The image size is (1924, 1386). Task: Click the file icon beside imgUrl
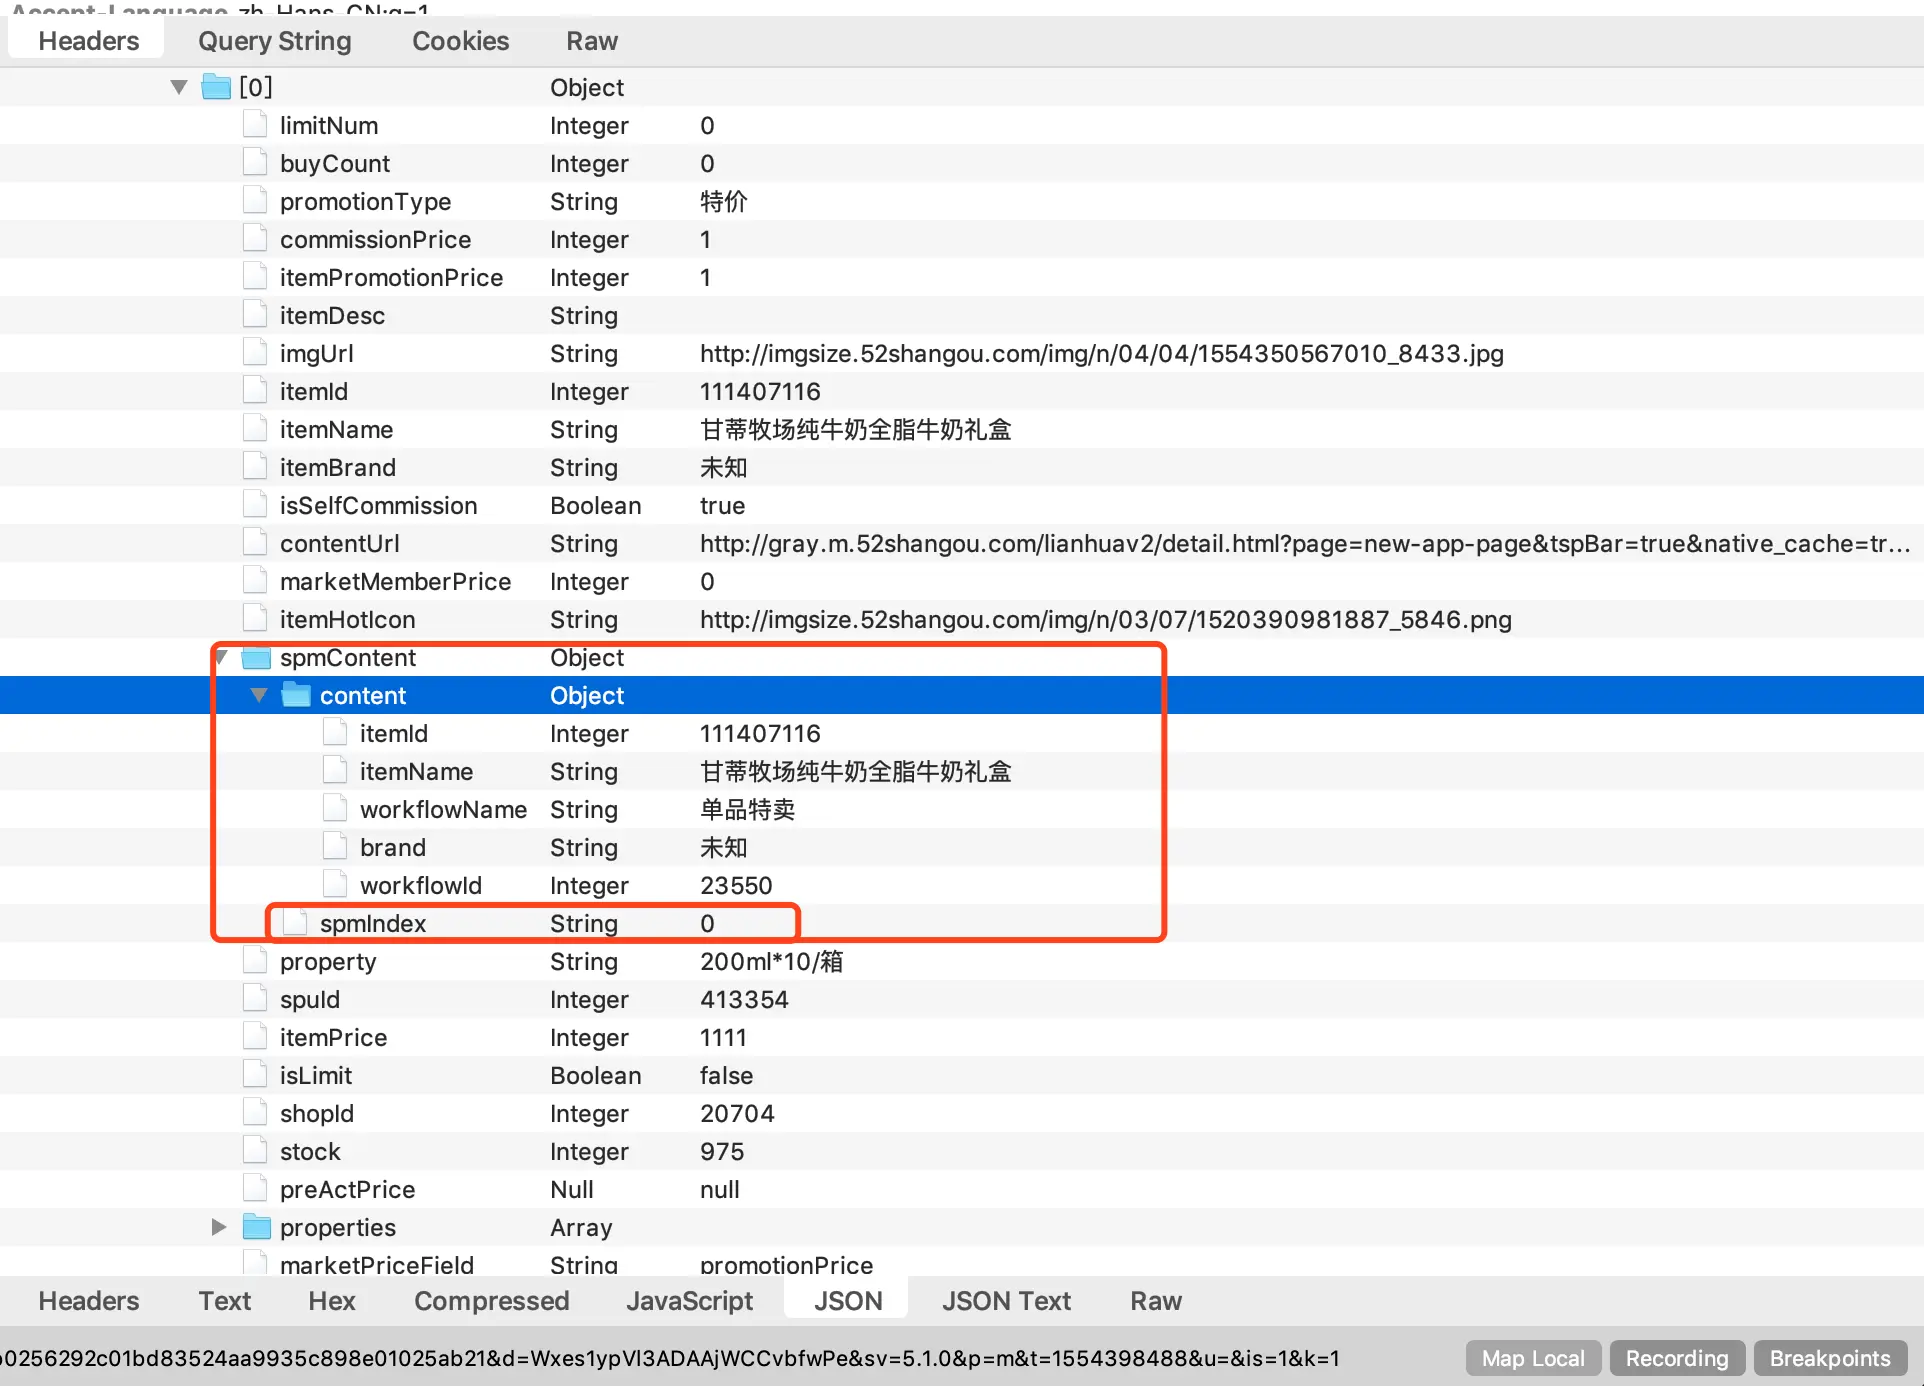[x=255, y=353]
